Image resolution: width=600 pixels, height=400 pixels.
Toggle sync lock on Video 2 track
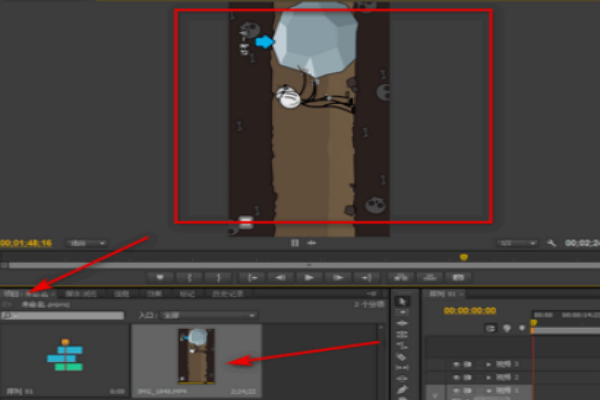tap(467, 377)
